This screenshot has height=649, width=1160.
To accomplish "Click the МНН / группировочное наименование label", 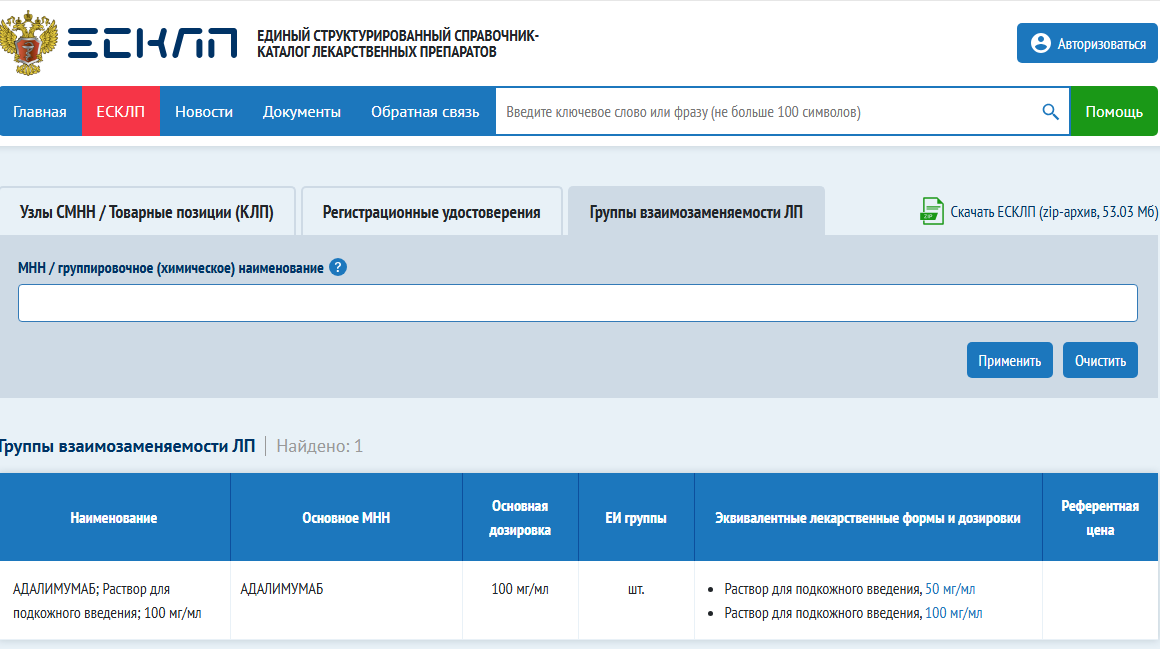I will click(171, 268).
